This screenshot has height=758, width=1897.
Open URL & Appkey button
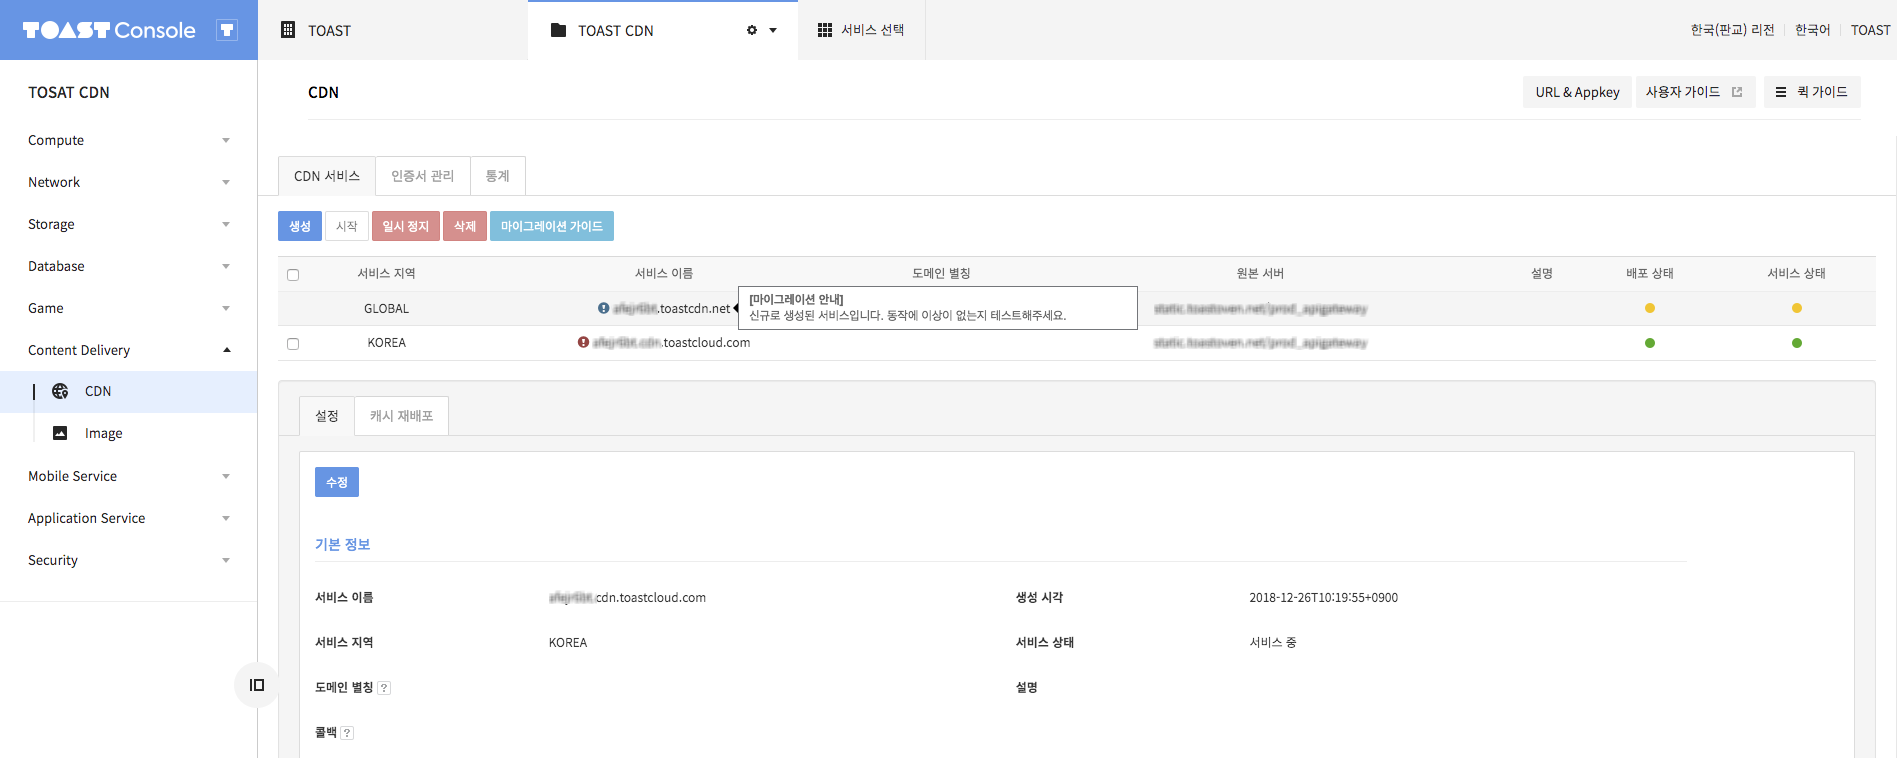click(x=1577, y=92)
